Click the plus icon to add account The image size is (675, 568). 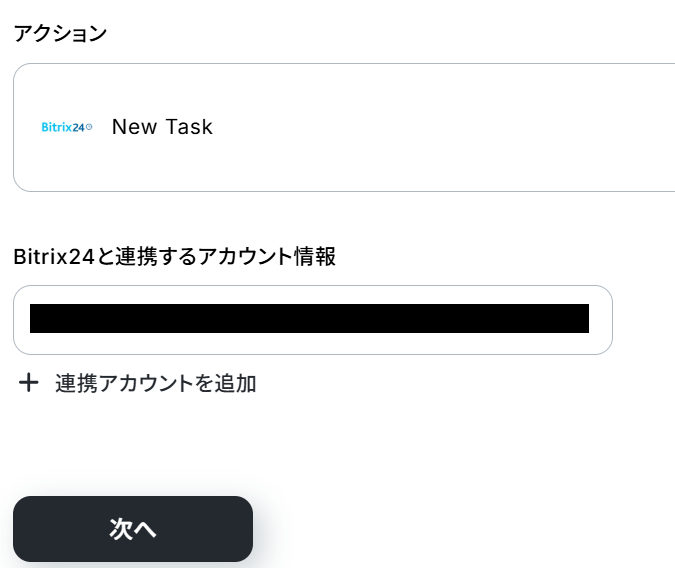point(29,383)
